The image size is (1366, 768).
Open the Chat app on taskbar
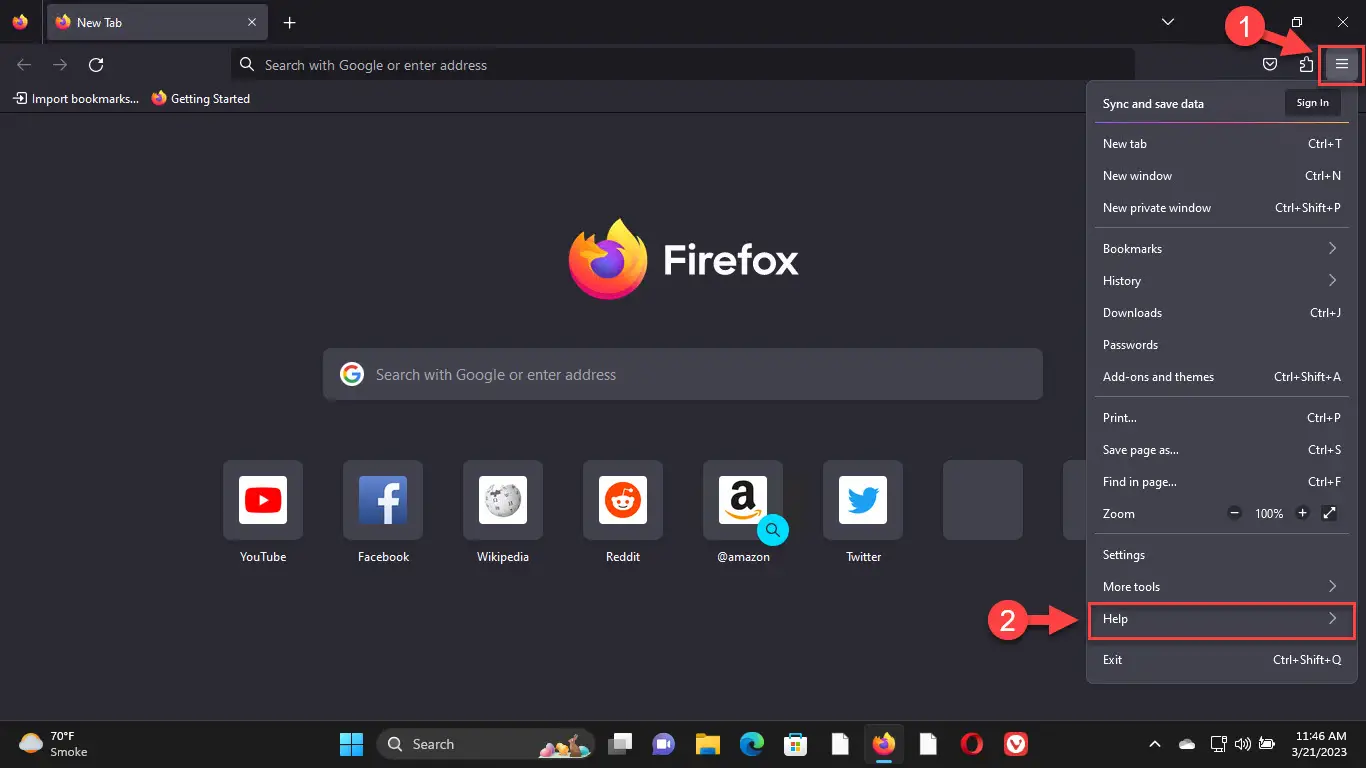click(664, 744)
